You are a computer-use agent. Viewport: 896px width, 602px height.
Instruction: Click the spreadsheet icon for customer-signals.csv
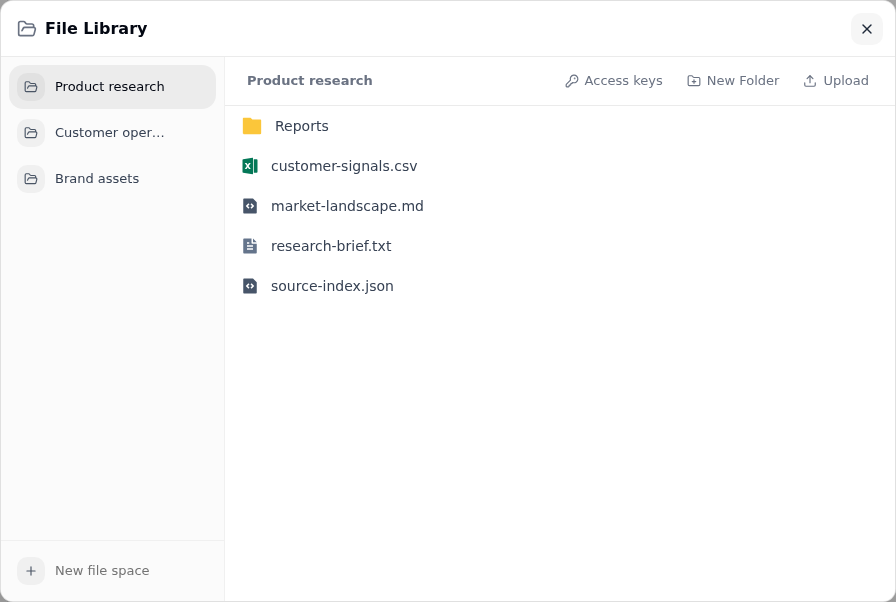coord(250,166)
